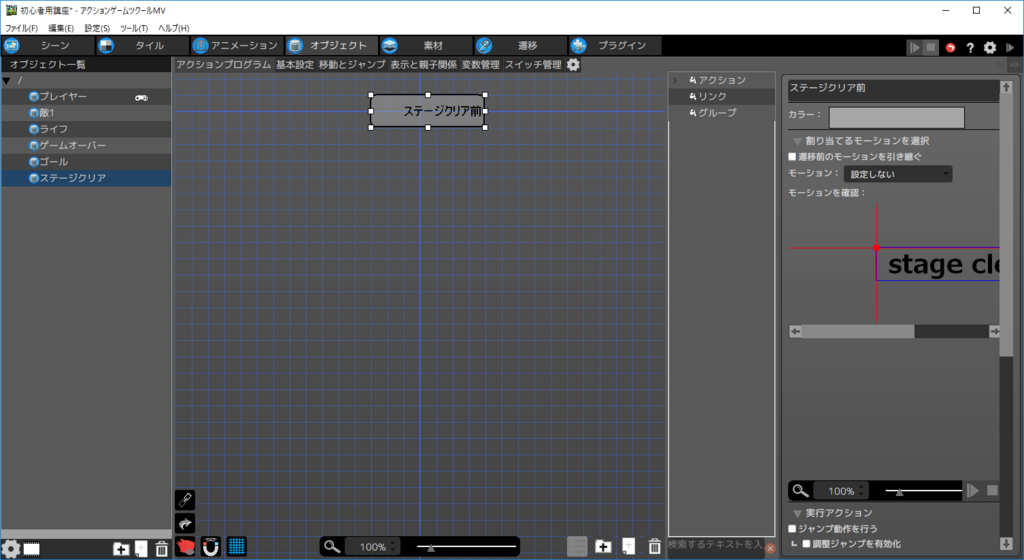Click the ステージクリア前 name field
Screen dimensions: 1024x560
(893, 88)
